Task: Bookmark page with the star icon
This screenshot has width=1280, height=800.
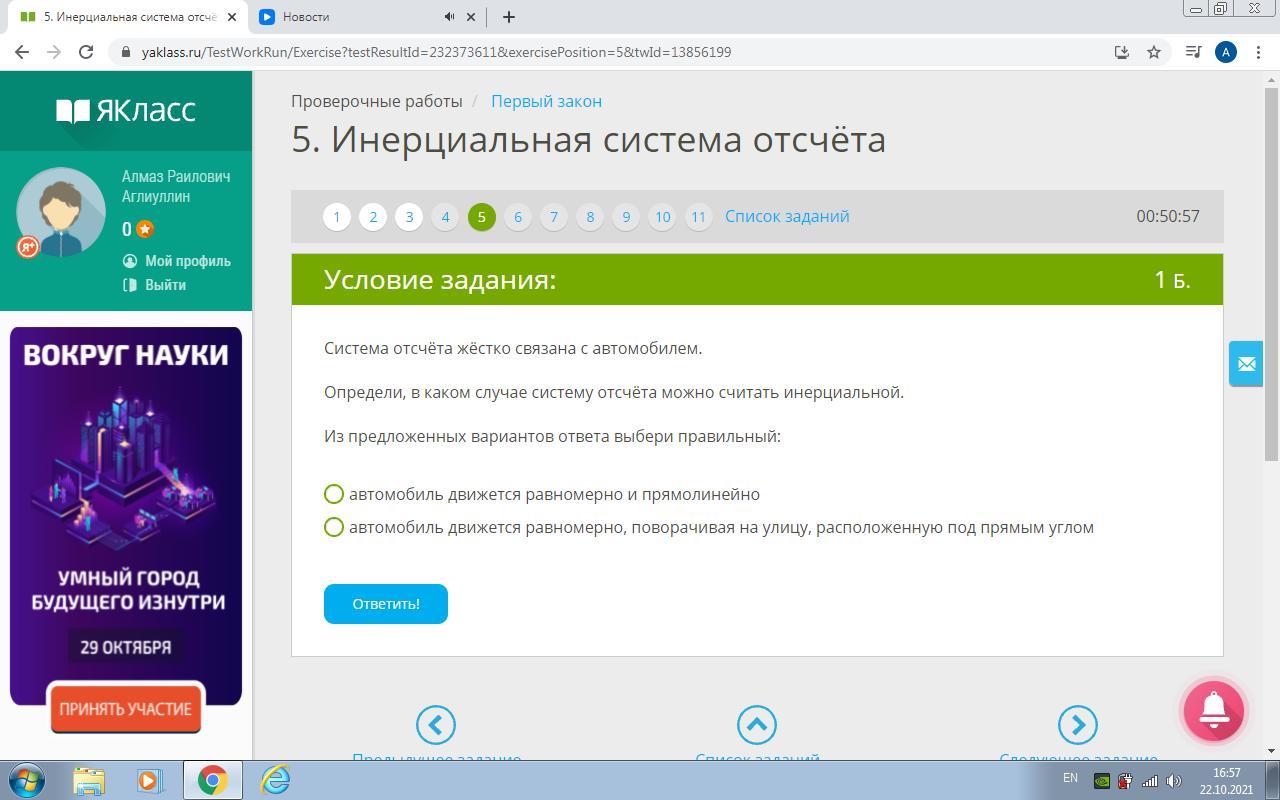Action: pyautogui.click(x=1154, y=52)
